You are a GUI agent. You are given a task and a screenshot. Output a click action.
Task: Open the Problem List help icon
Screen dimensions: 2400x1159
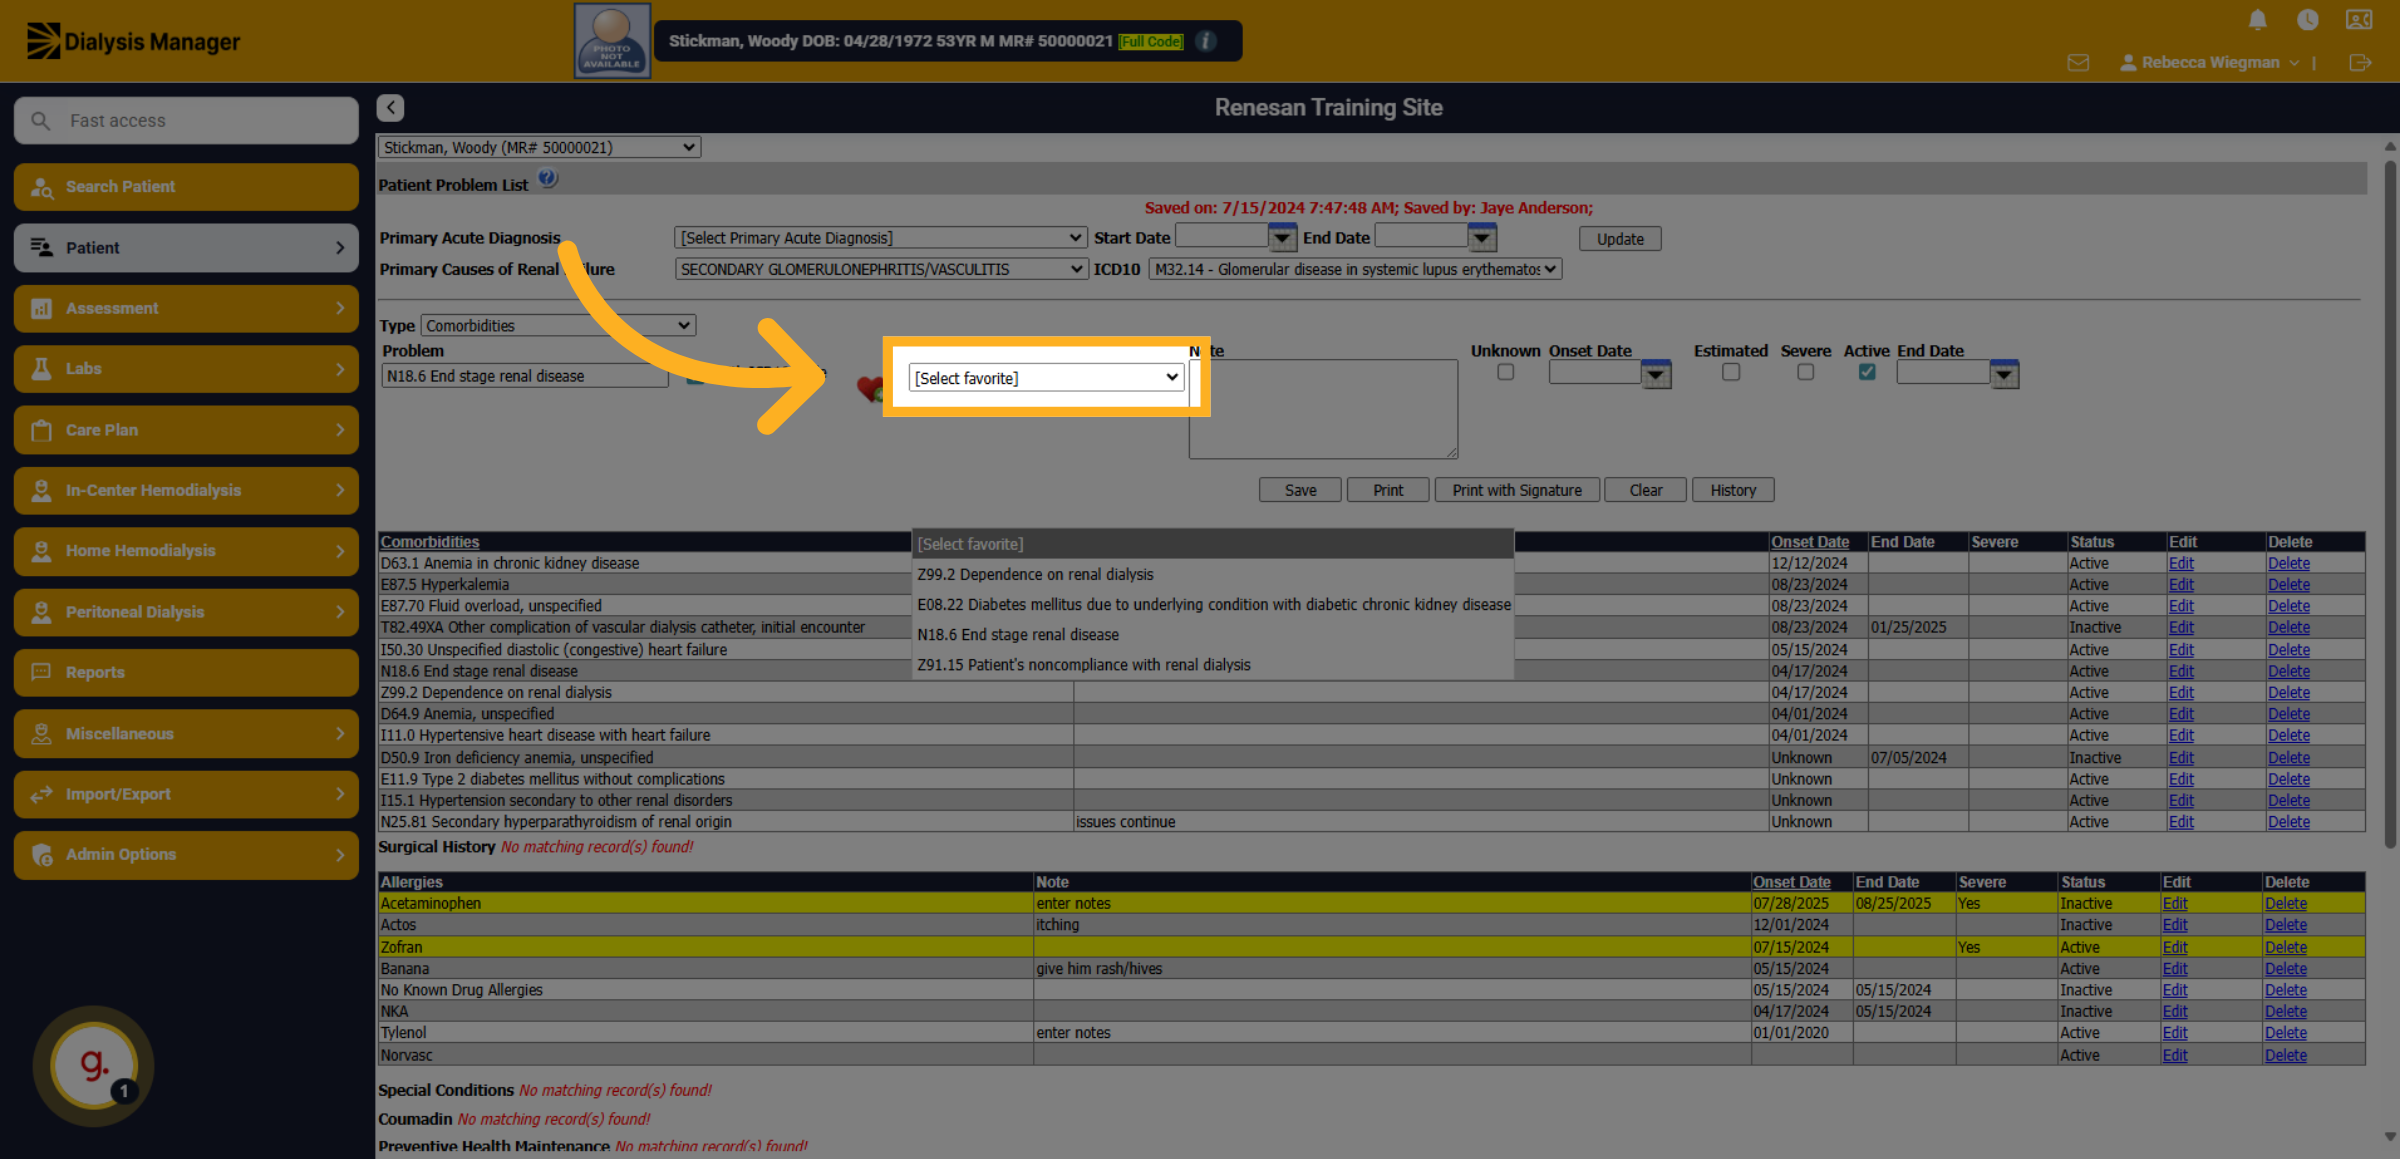[548, 180]
